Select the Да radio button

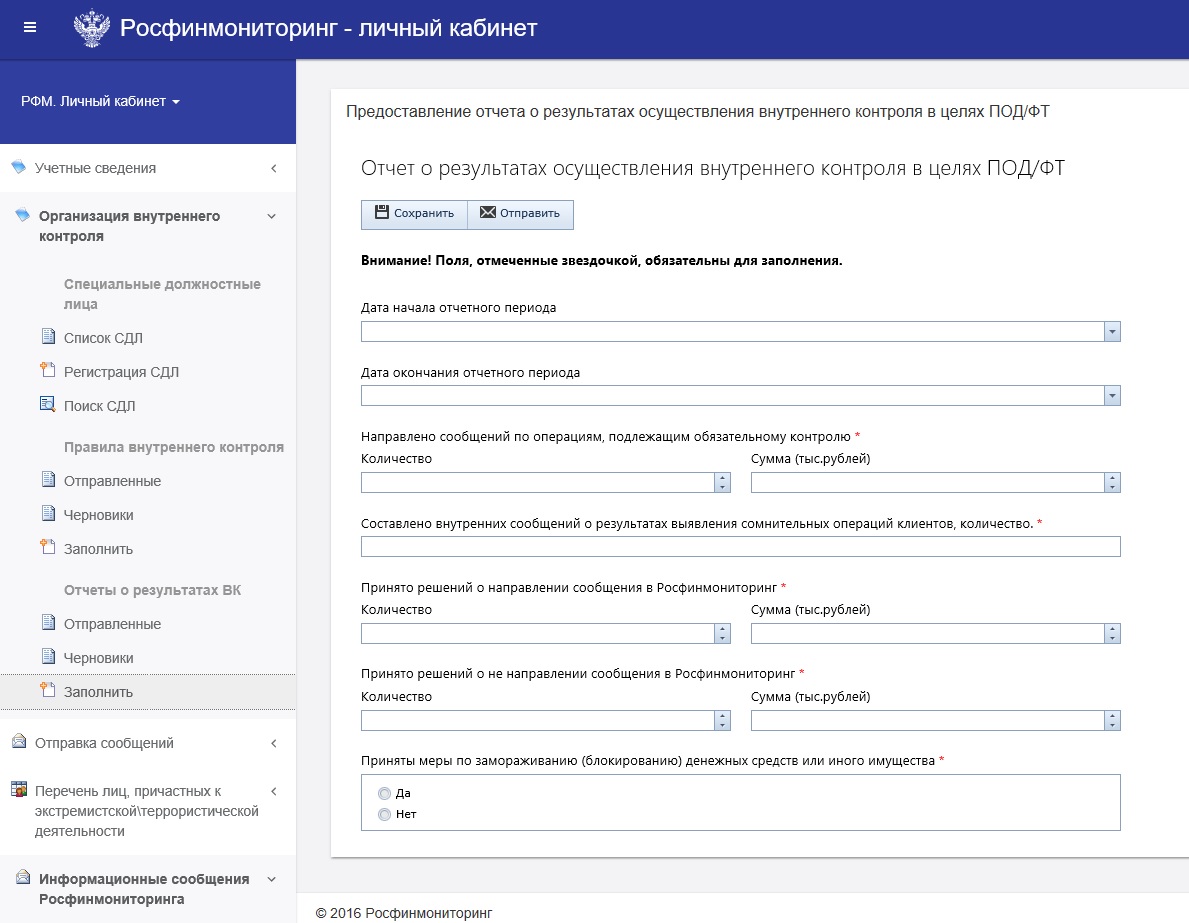(384, 793)
